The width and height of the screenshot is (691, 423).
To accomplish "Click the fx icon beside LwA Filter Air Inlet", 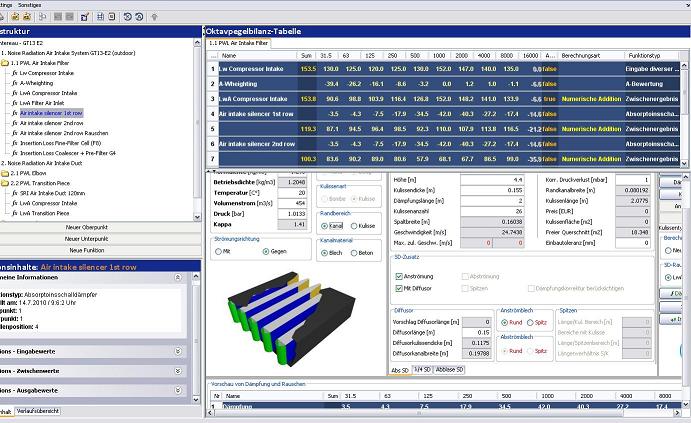I will click(x=17, y=103).
